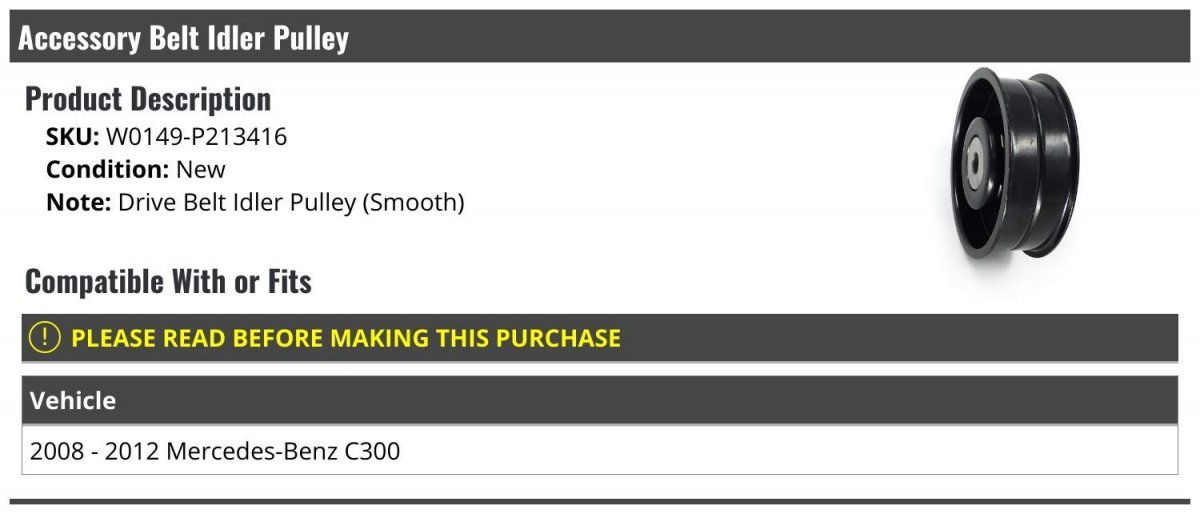The height and width of the screenshot is (514, 1200).
Task: Click the Drive Belt Idler Pulley (Smooth) note
Action: pyautogui.click(x=291, y=203)
